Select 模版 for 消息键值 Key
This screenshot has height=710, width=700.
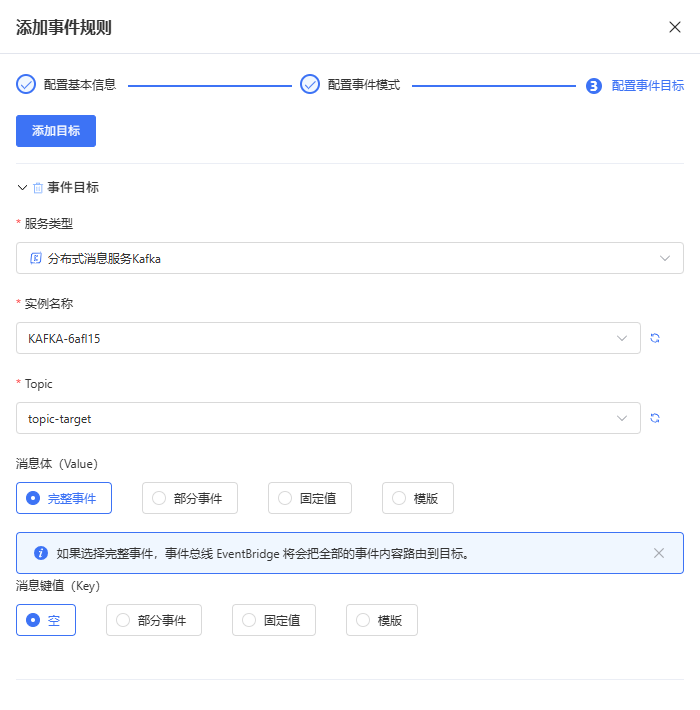(382, 620)
